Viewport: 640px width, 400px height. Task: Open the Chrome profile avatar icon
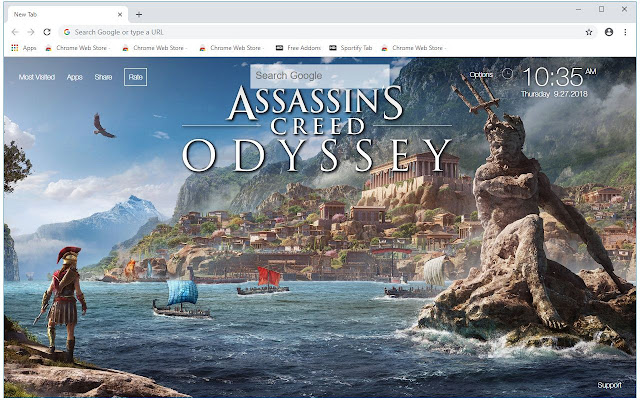[609, 32]
